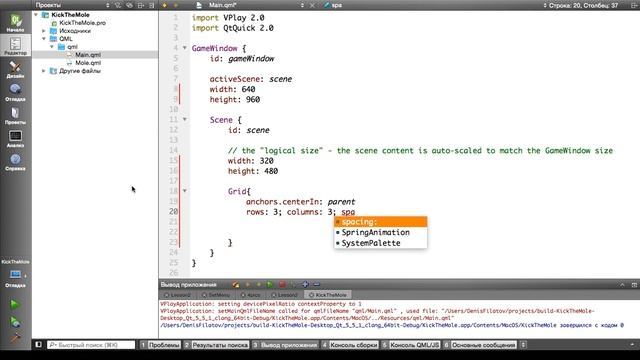Switch to the Apico output tab
This screenshot has width=640, height=360.
point(250,295)
